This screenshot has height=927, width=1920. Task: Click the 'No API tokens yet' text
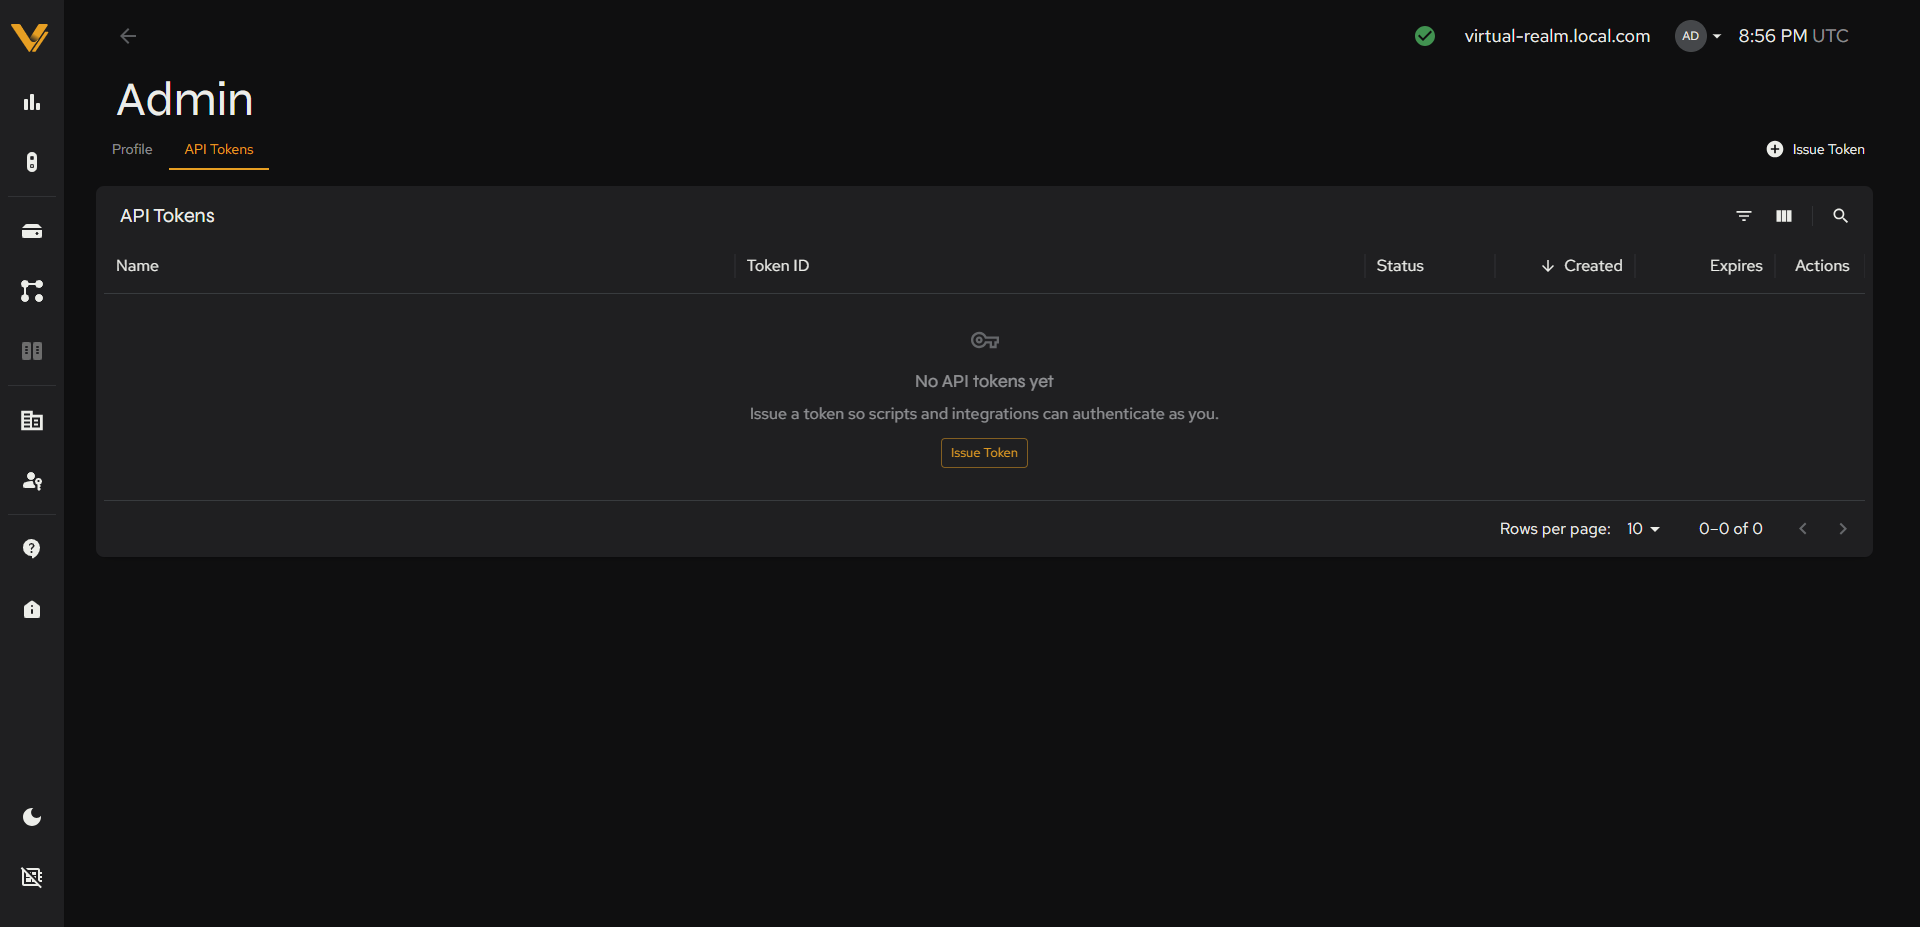point(984,381)
